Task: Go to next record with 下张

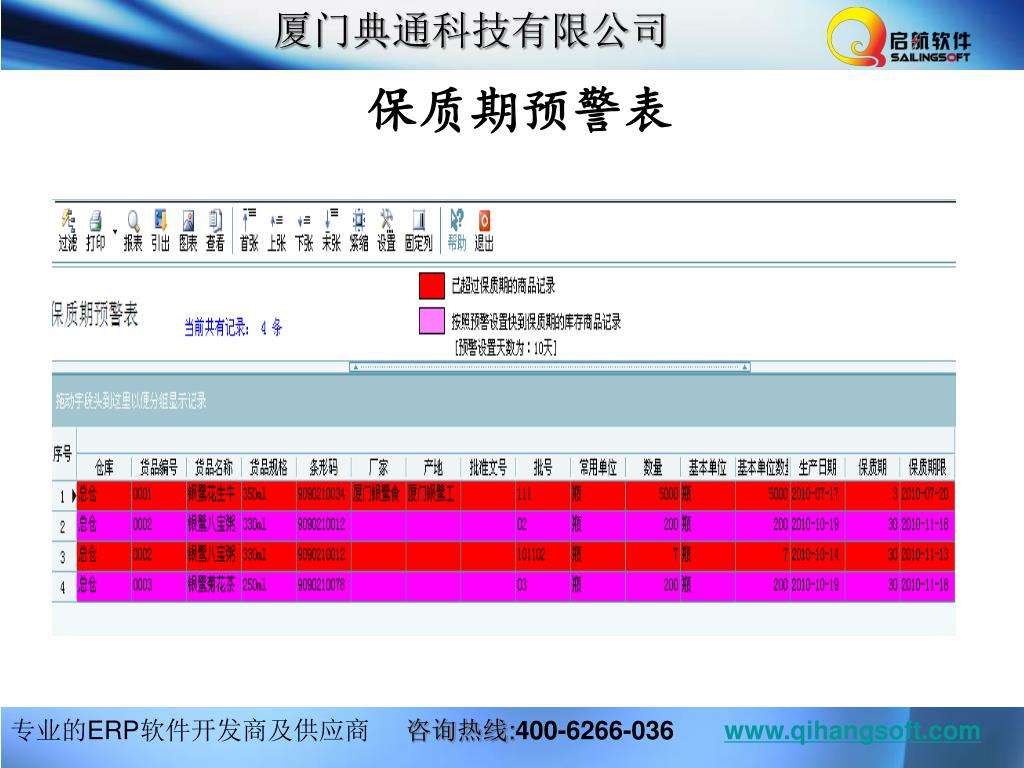Action: click(304, 230)
